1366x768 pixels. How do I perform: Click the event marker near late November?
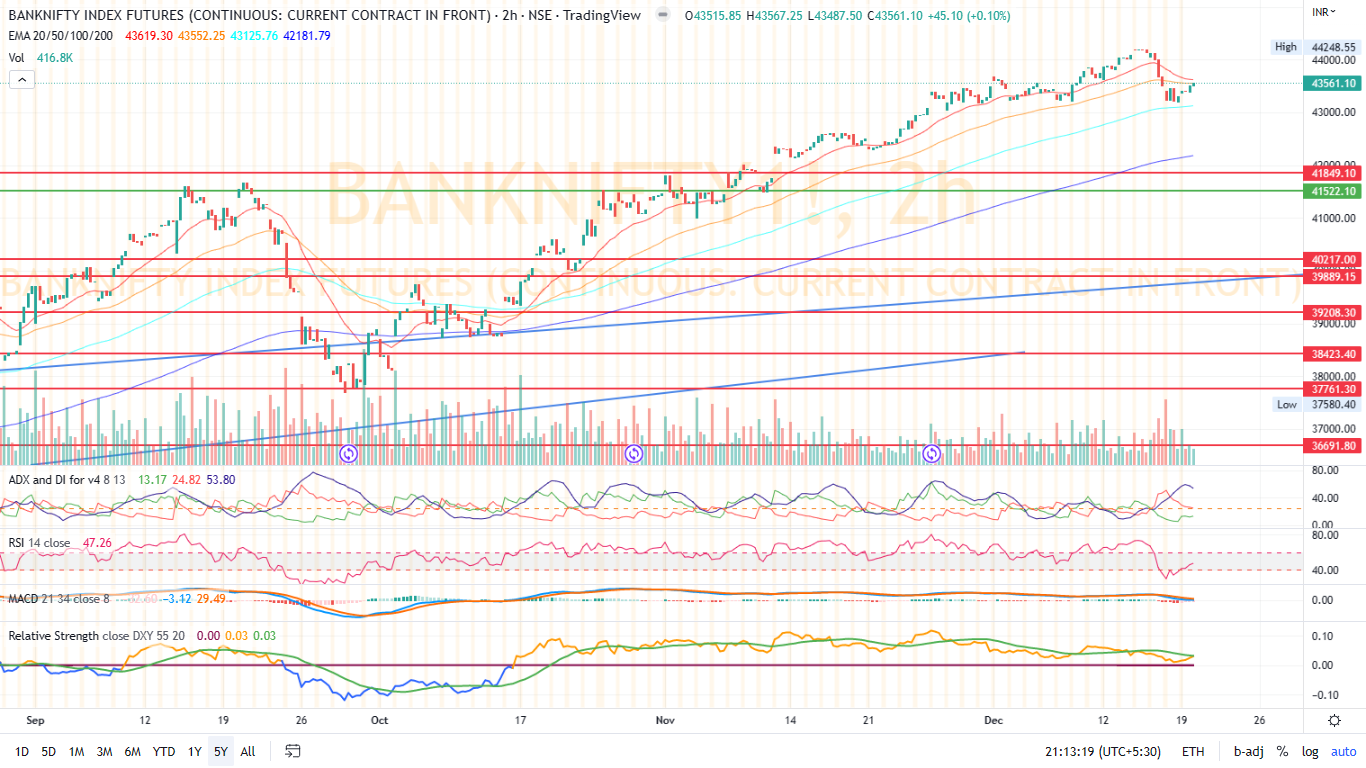(x=931, y=454)
